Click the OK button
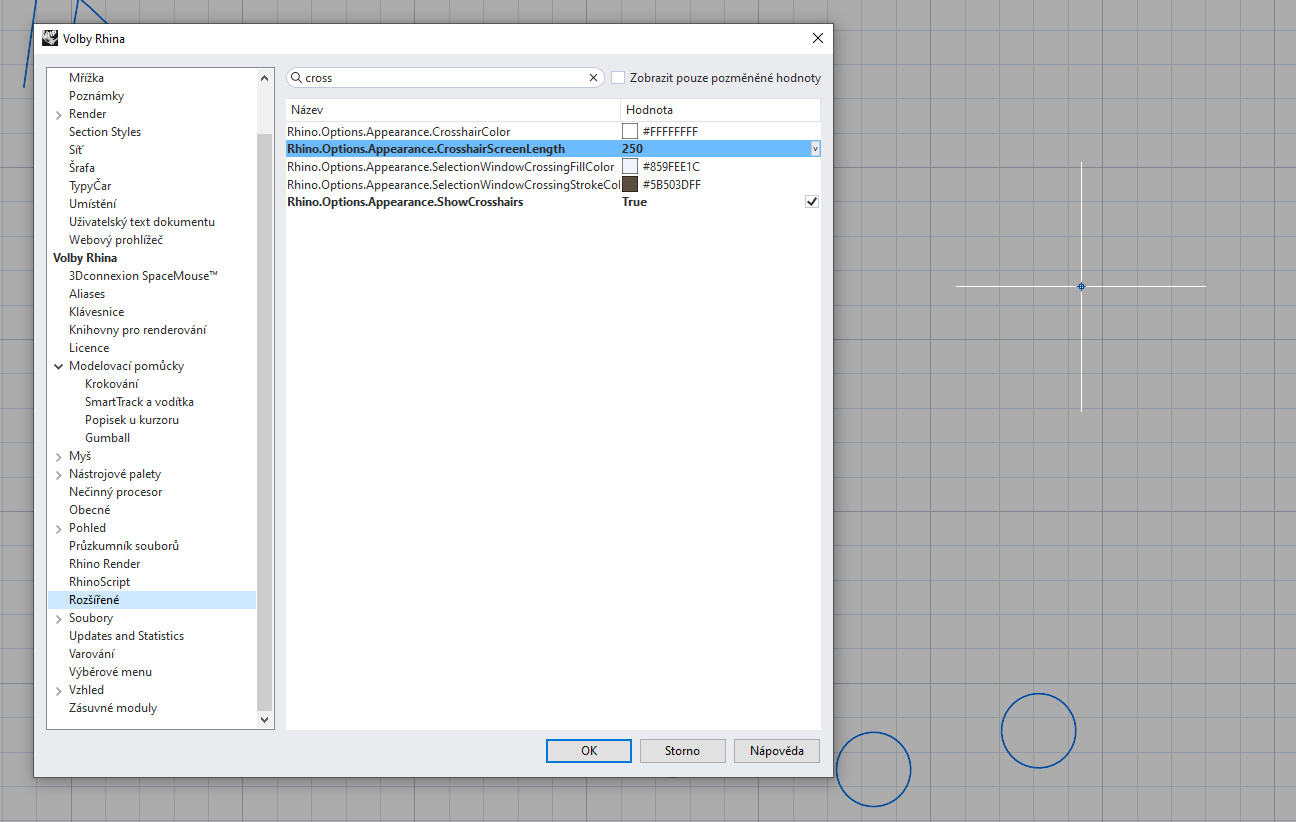This screenshot has height=822, width=1296. coord(588,751)
